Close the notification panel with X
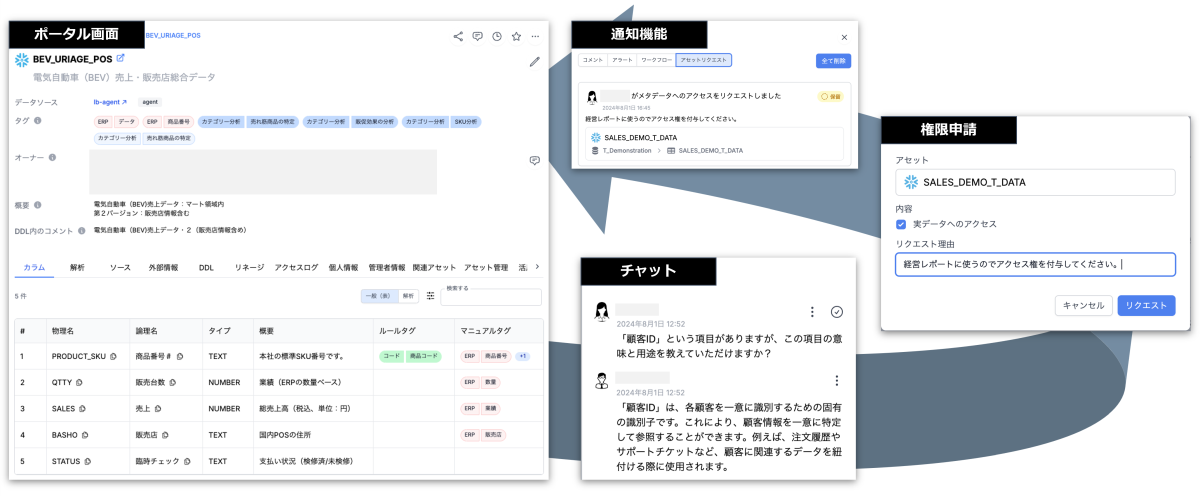 click(x=844, y=37)
